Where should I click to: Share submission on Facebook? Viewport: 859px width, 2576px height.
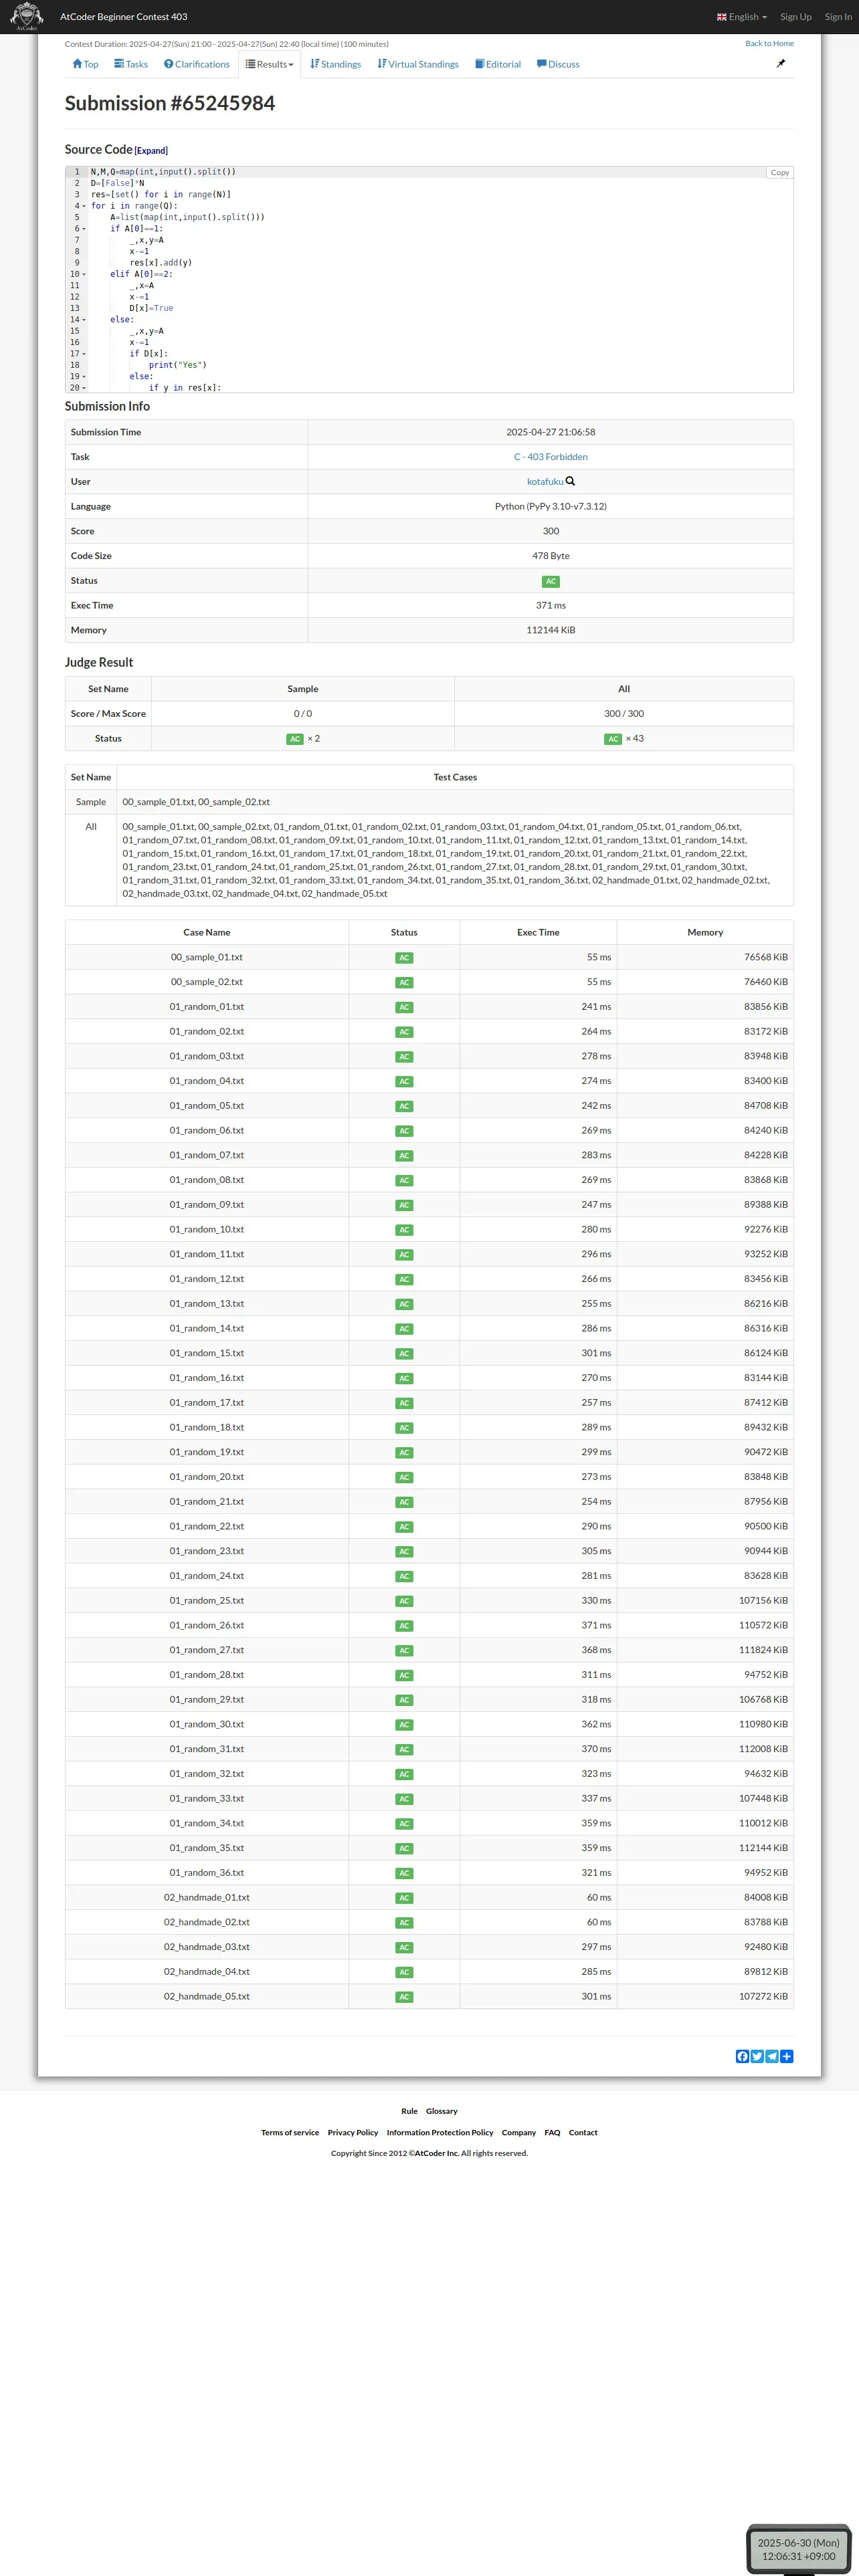click(x=742, y=2056)
